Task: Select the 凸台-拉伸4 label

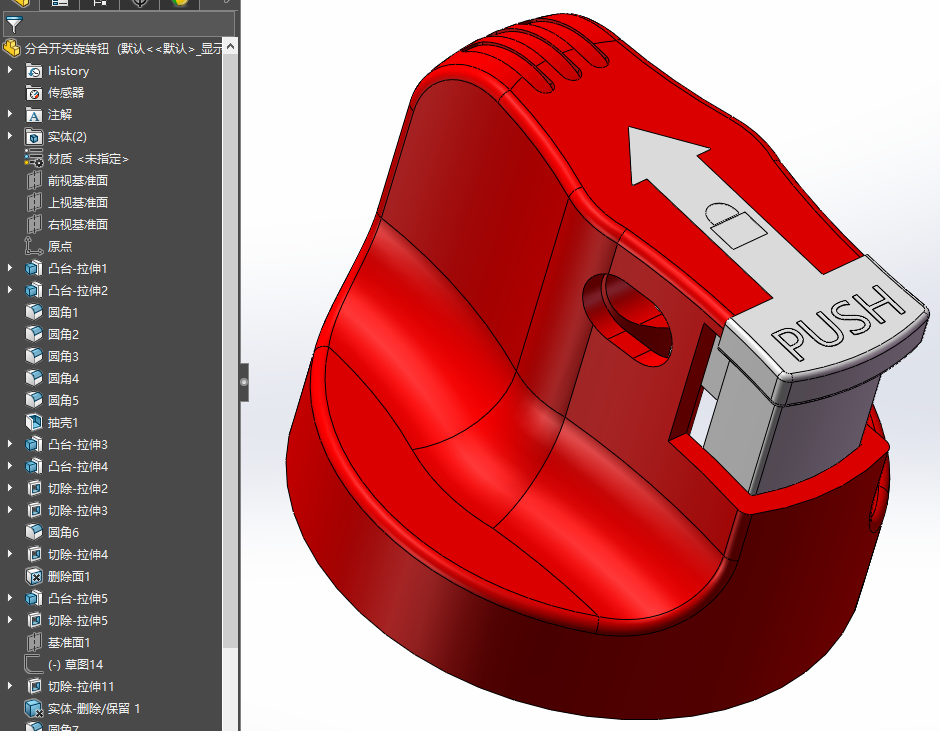Action: click(x=78, y=467)
